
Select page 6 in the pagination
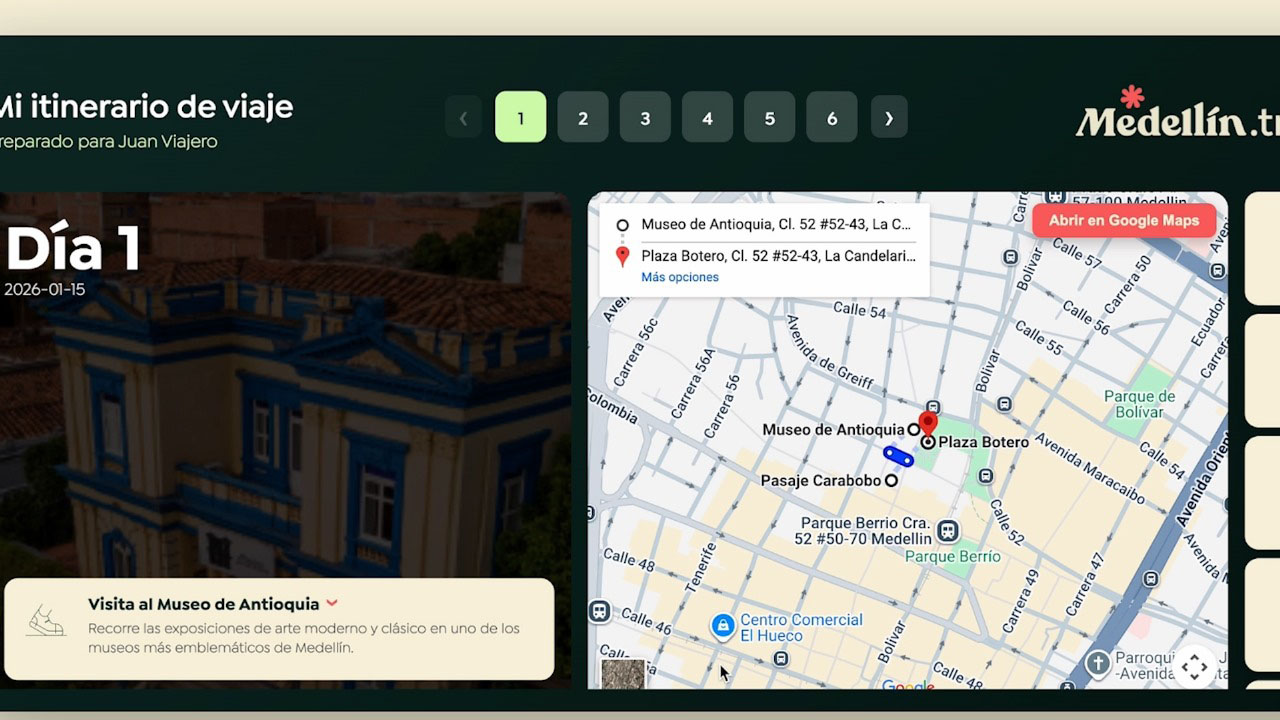click(x=831, y=117)
